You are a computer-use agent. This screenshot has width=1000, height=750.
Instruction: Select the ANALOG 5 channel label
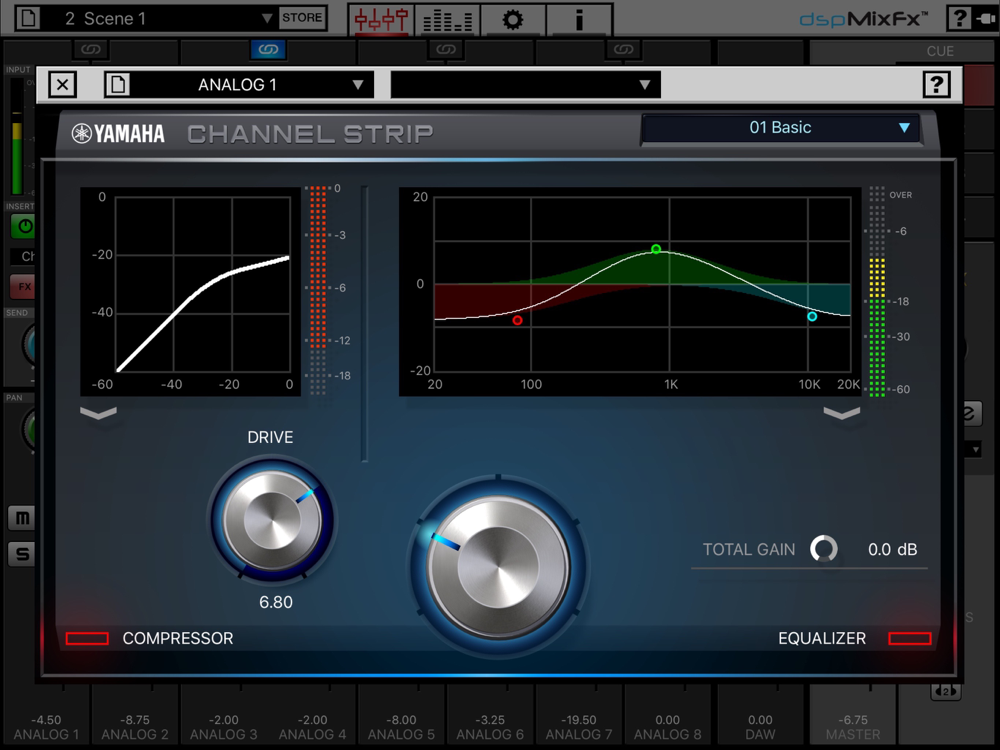[x=401, y=734]
